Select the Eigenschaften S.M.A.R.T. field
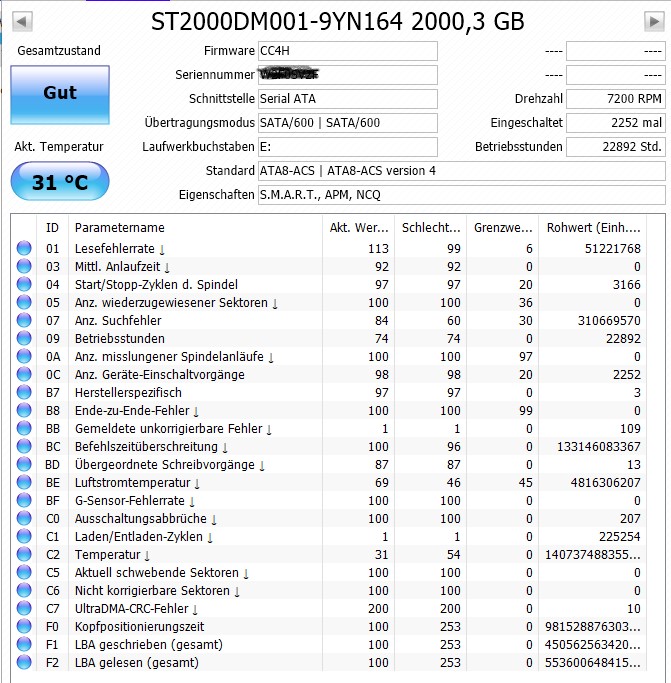This screenshot has height=683, width=671. [462, 195]
